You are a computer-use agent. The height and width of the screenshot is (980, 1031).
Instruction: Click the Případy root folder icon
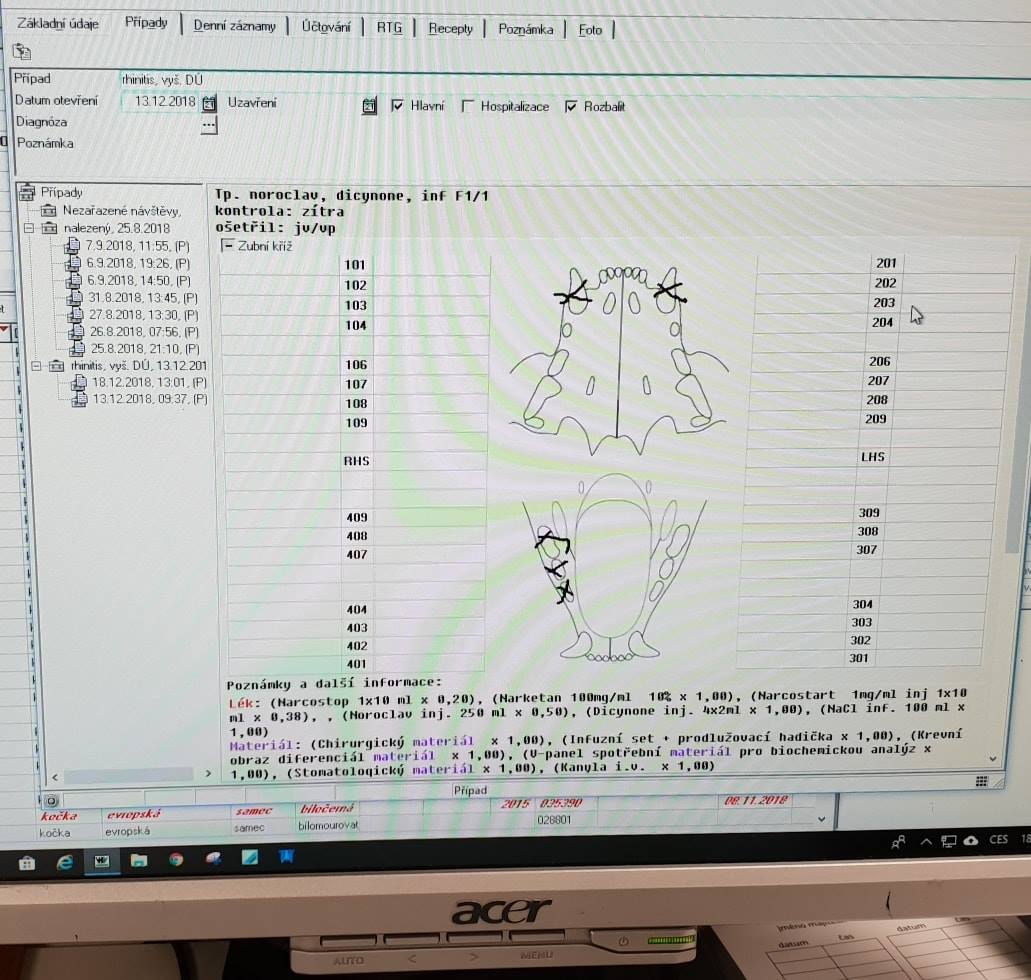[26, 192]
